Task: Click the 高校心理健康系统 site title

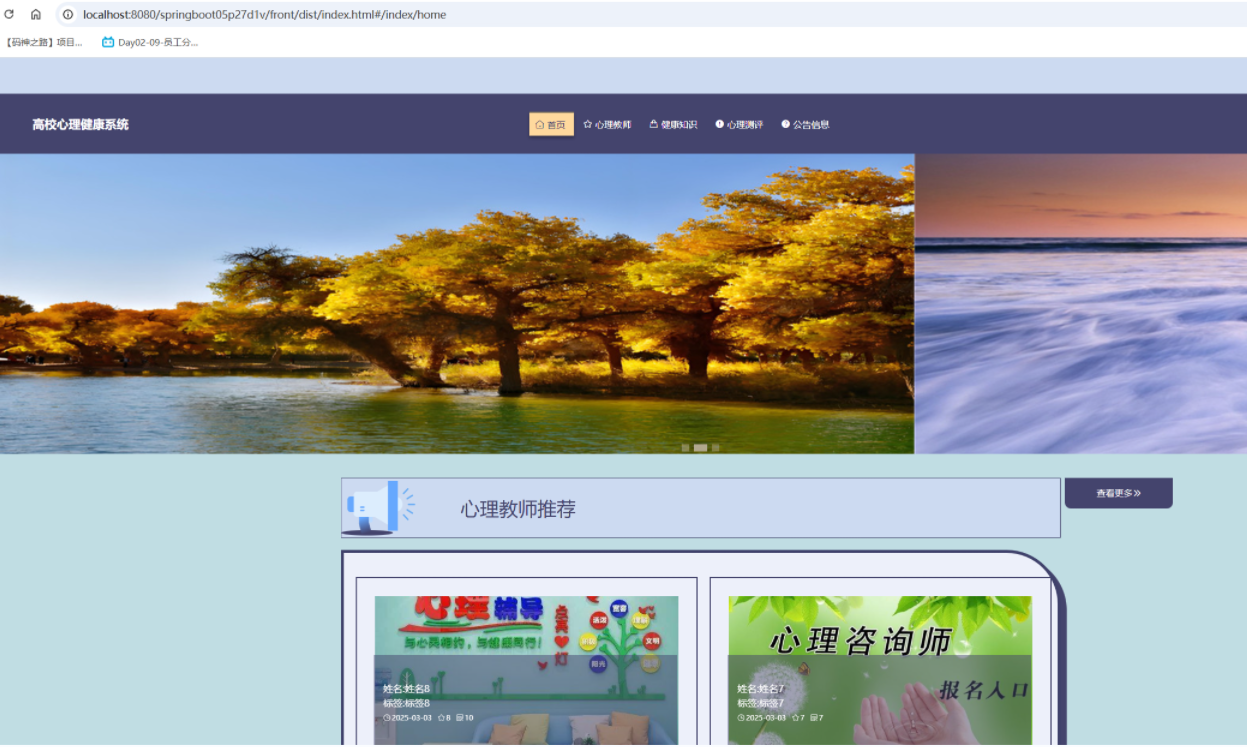Action: 80,125
